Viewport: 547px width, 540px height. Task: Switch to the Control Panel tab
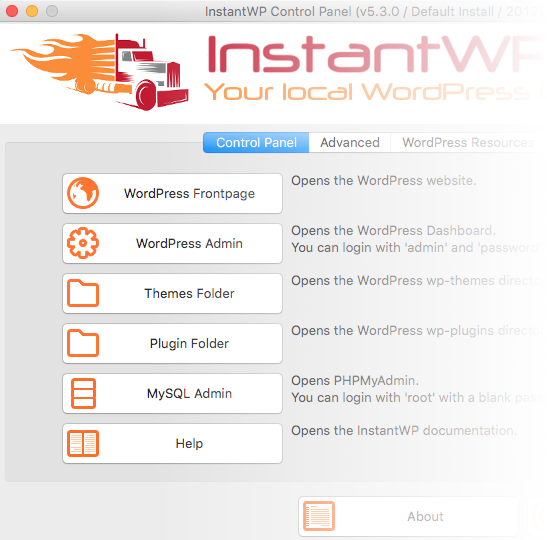pyautogui.click(x=256, y=142)
